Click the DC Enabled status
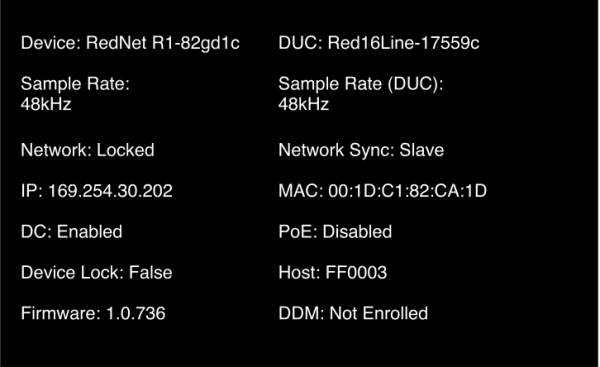600x367 pixels. click(72, 232)
